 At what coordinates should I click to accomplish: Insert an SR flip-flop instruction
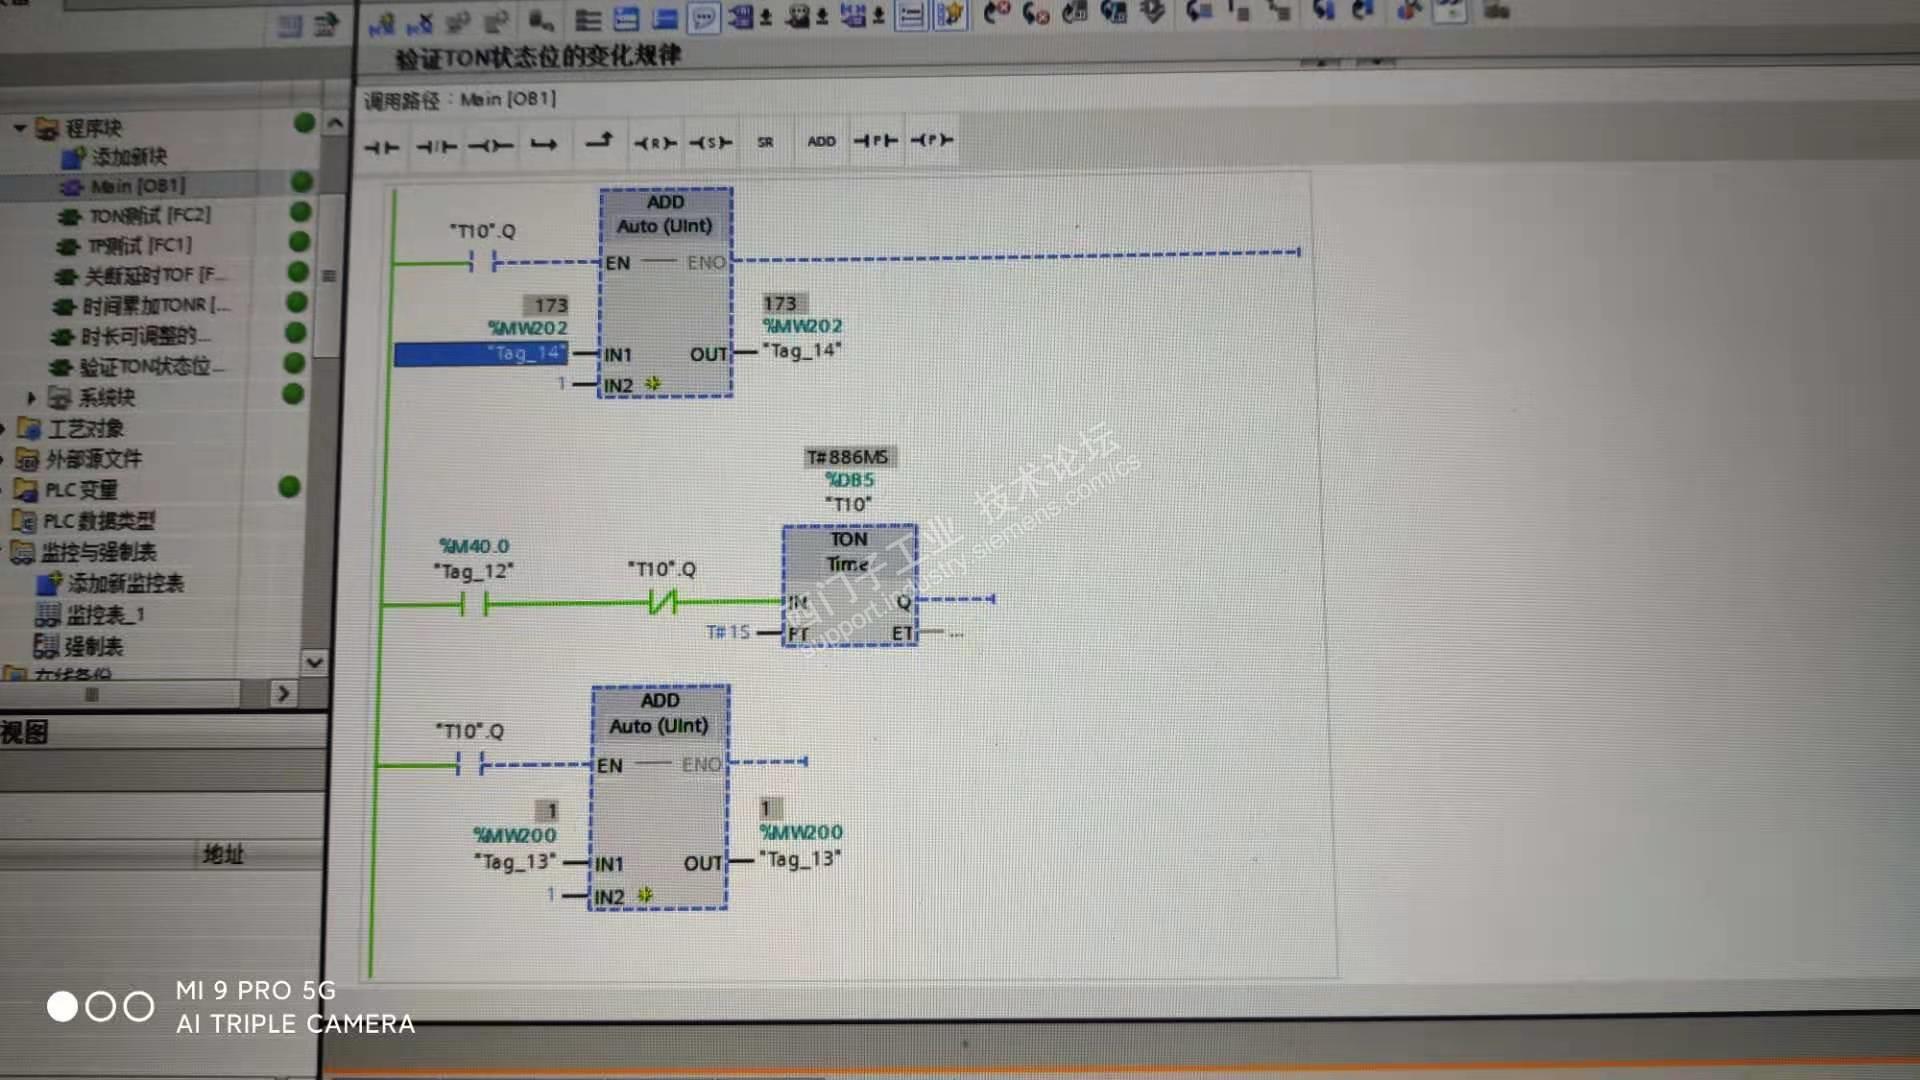(x=765, y=142)
